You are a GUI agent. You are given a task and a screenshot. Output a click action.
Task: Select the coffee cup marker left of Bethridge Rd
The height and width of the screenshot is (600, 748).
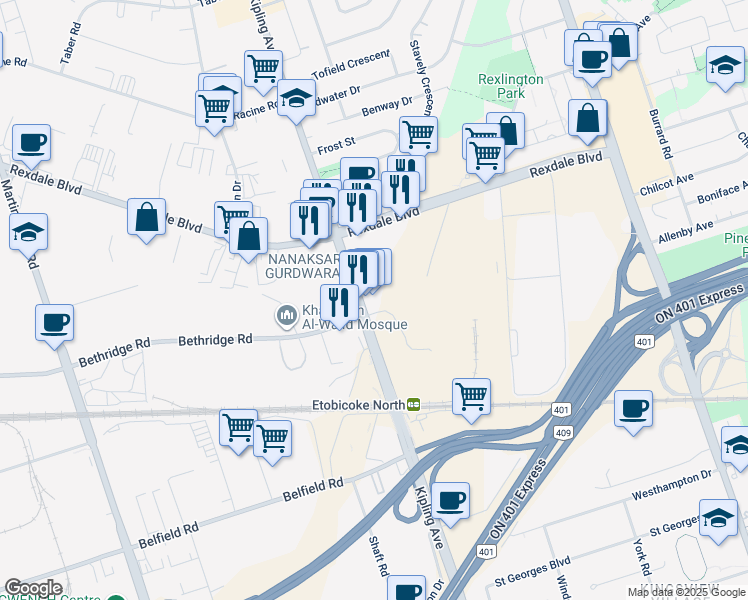tap(54, 324)
